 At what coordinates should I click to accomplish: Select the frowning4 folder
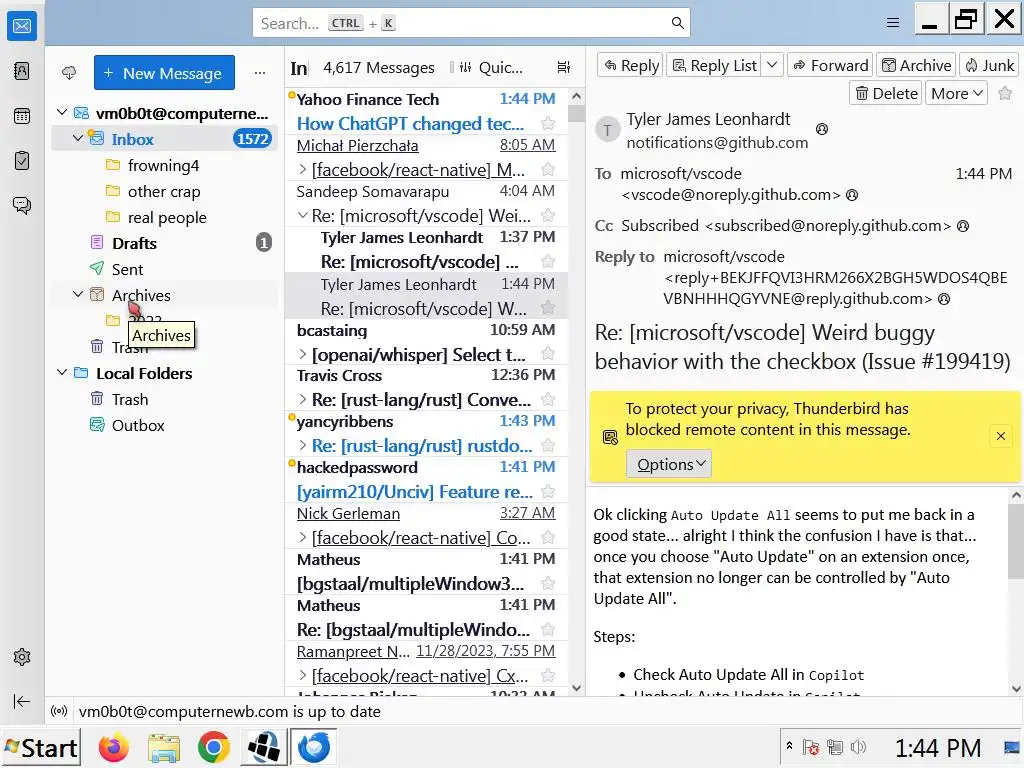[x=165, y=165]
